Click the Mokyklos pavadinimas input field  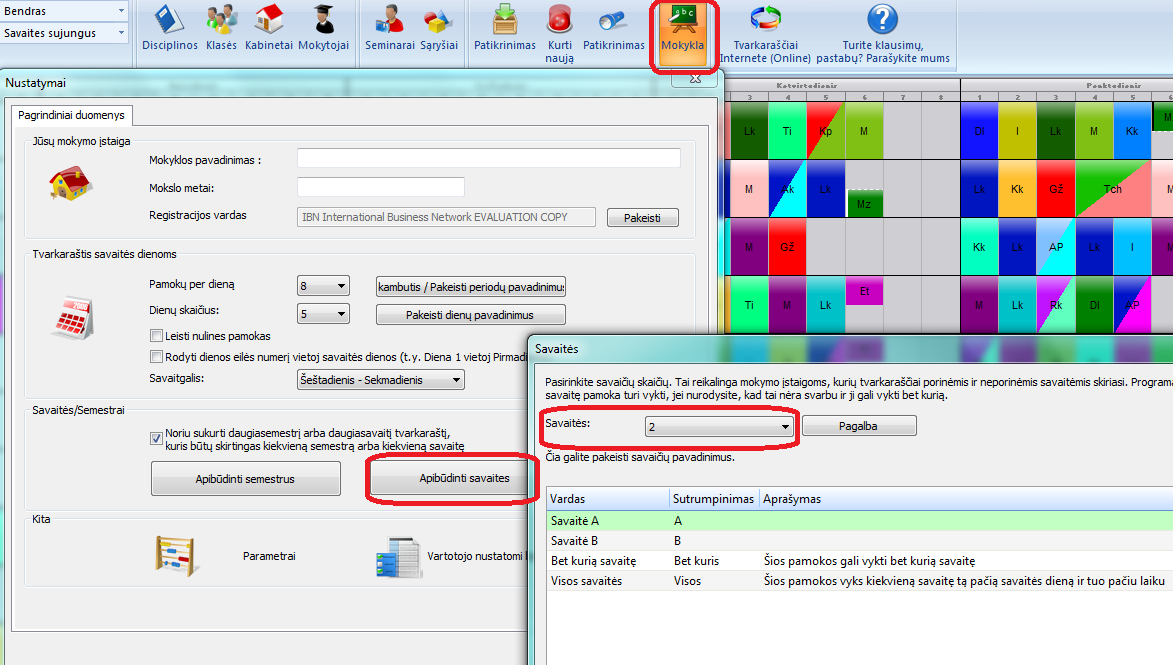click(489, 158)
